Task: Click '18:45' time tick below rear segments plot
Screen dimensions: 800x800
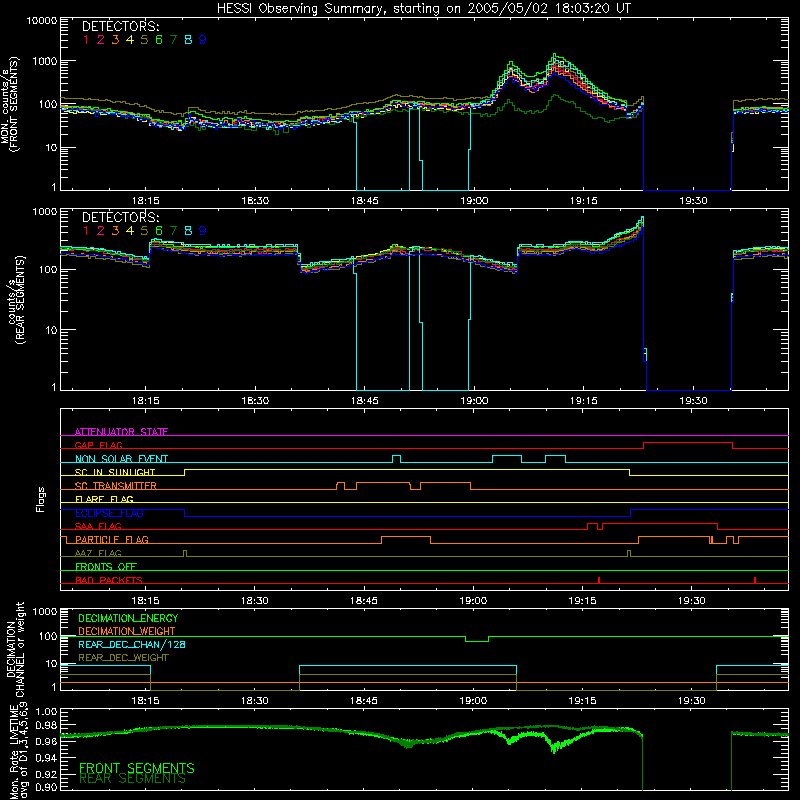Action: (364, 401)
